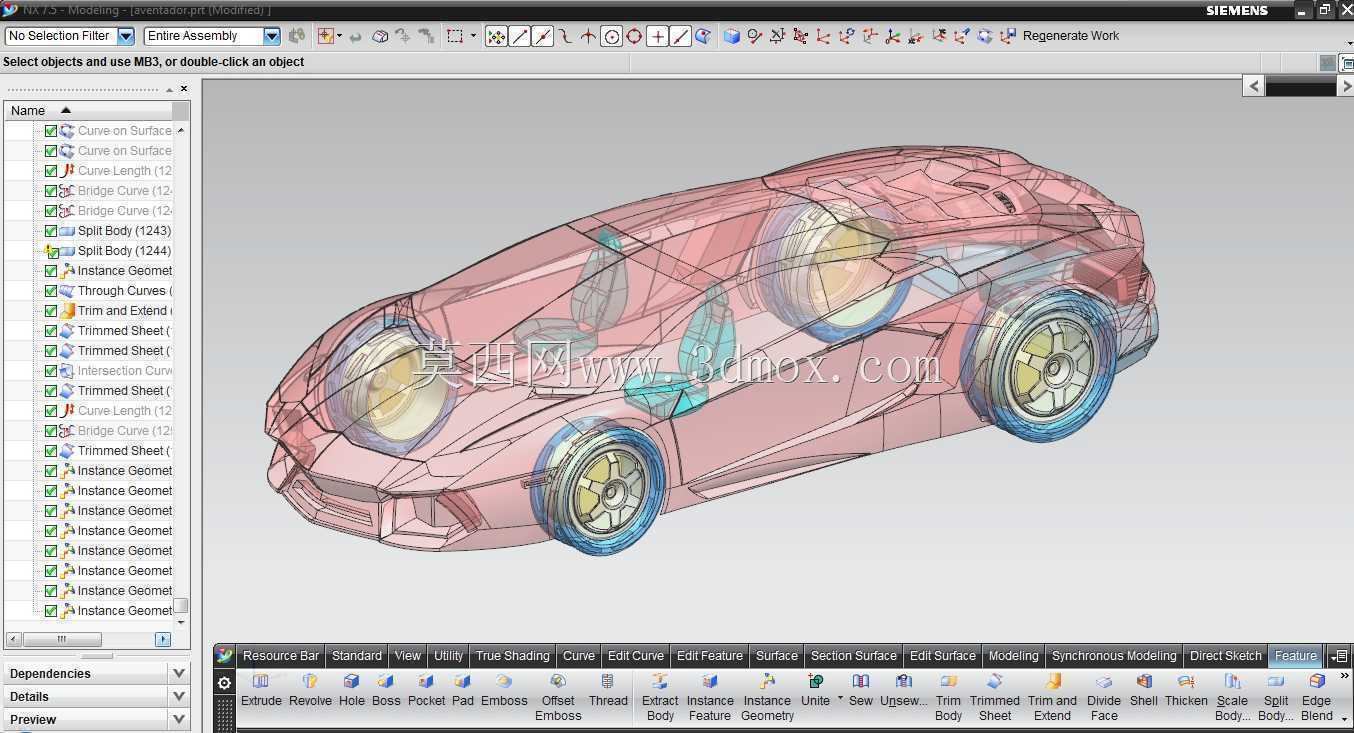Select the Unite boolean tool
The width and height of the screenshot is (1354, 733).
coord(815,690)
